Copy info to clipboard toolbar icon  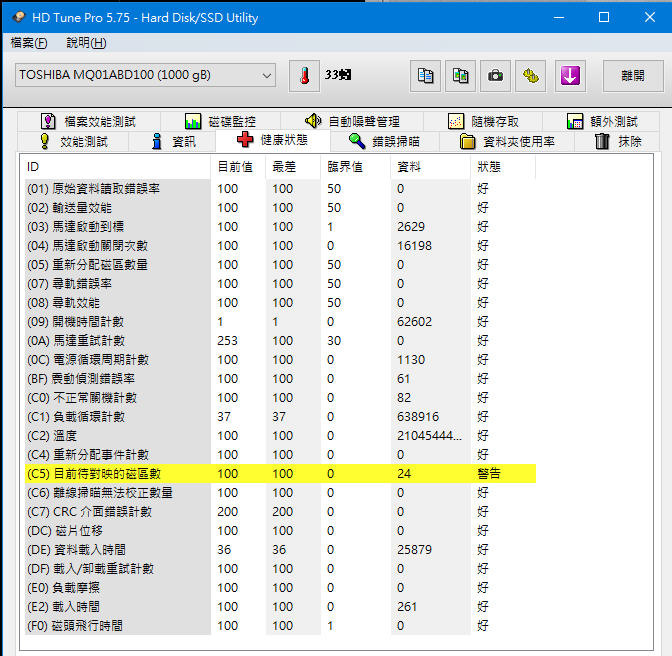click(425, 76)
